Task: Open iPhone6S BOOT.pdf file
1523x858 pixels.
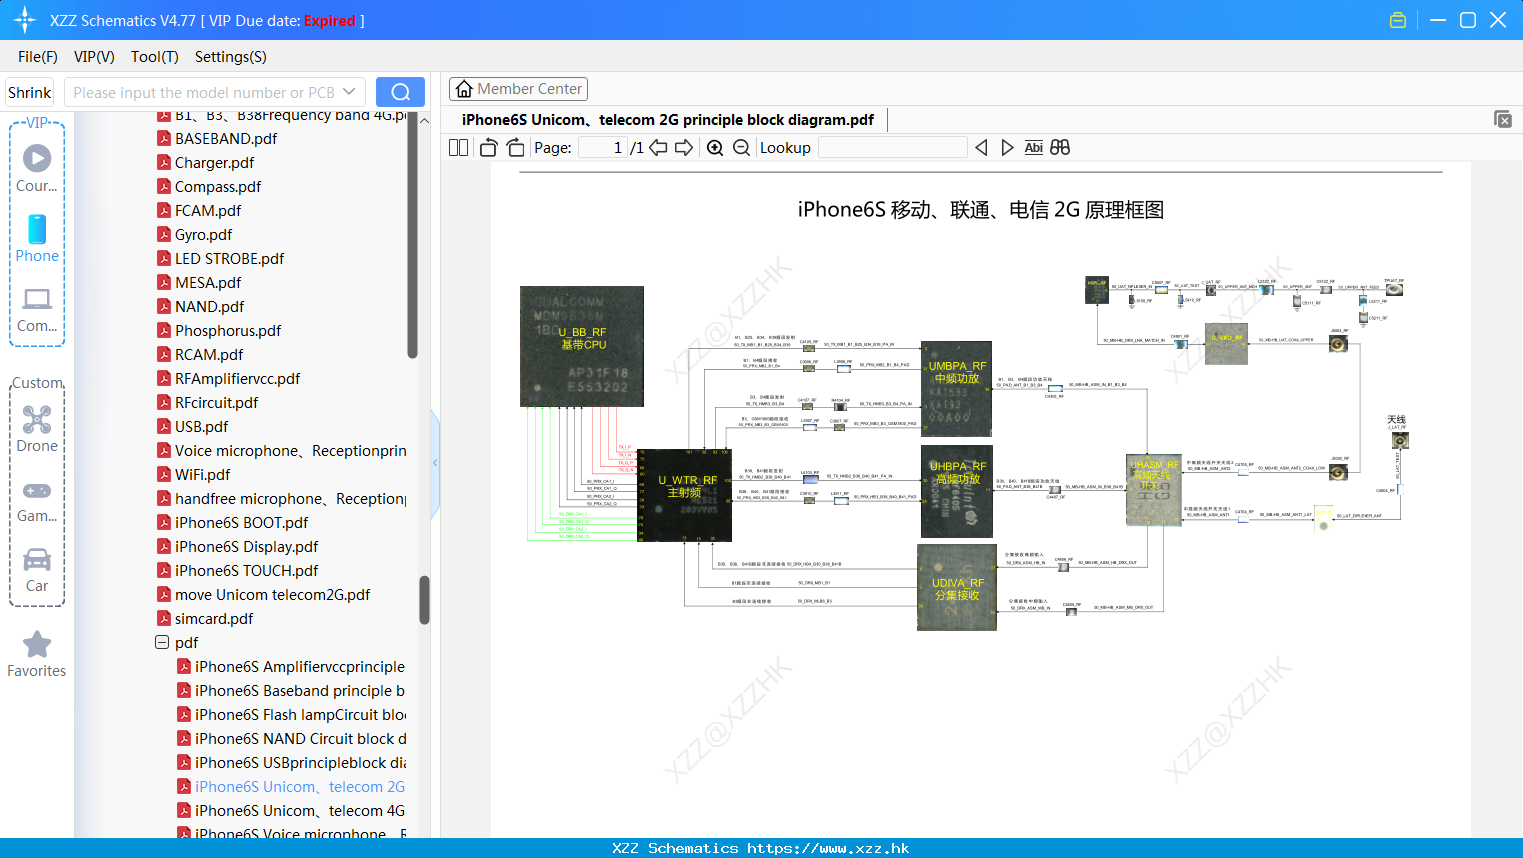Action: coord(241,523)
